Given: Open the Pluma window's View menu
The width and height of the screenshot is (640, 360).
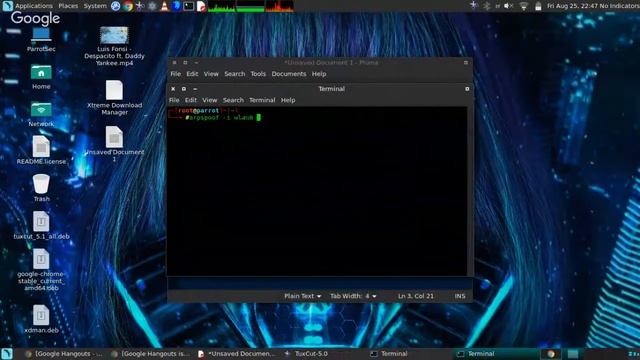Looking at the screenshot, I should coord(211,74).
